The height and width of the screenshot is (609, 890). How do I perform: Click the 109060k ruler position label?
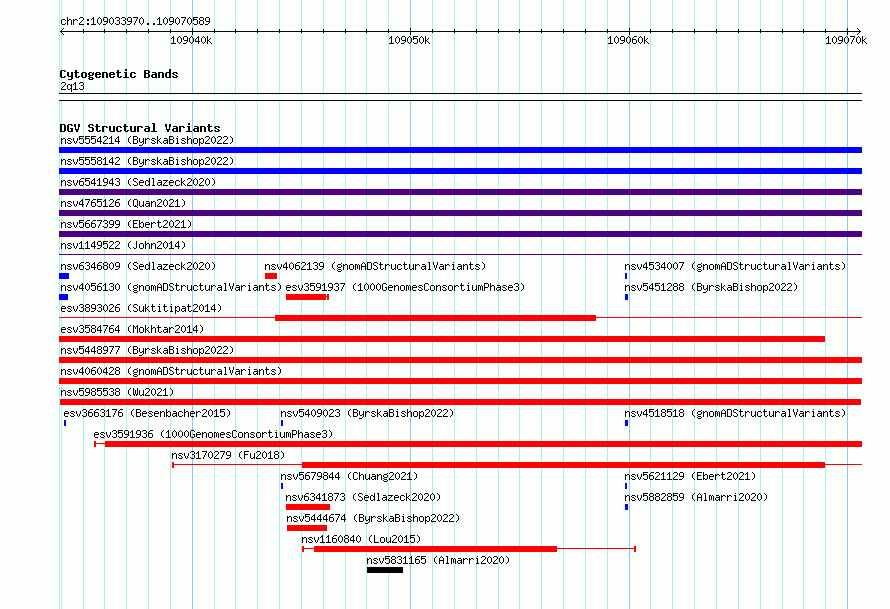point(628,40)
